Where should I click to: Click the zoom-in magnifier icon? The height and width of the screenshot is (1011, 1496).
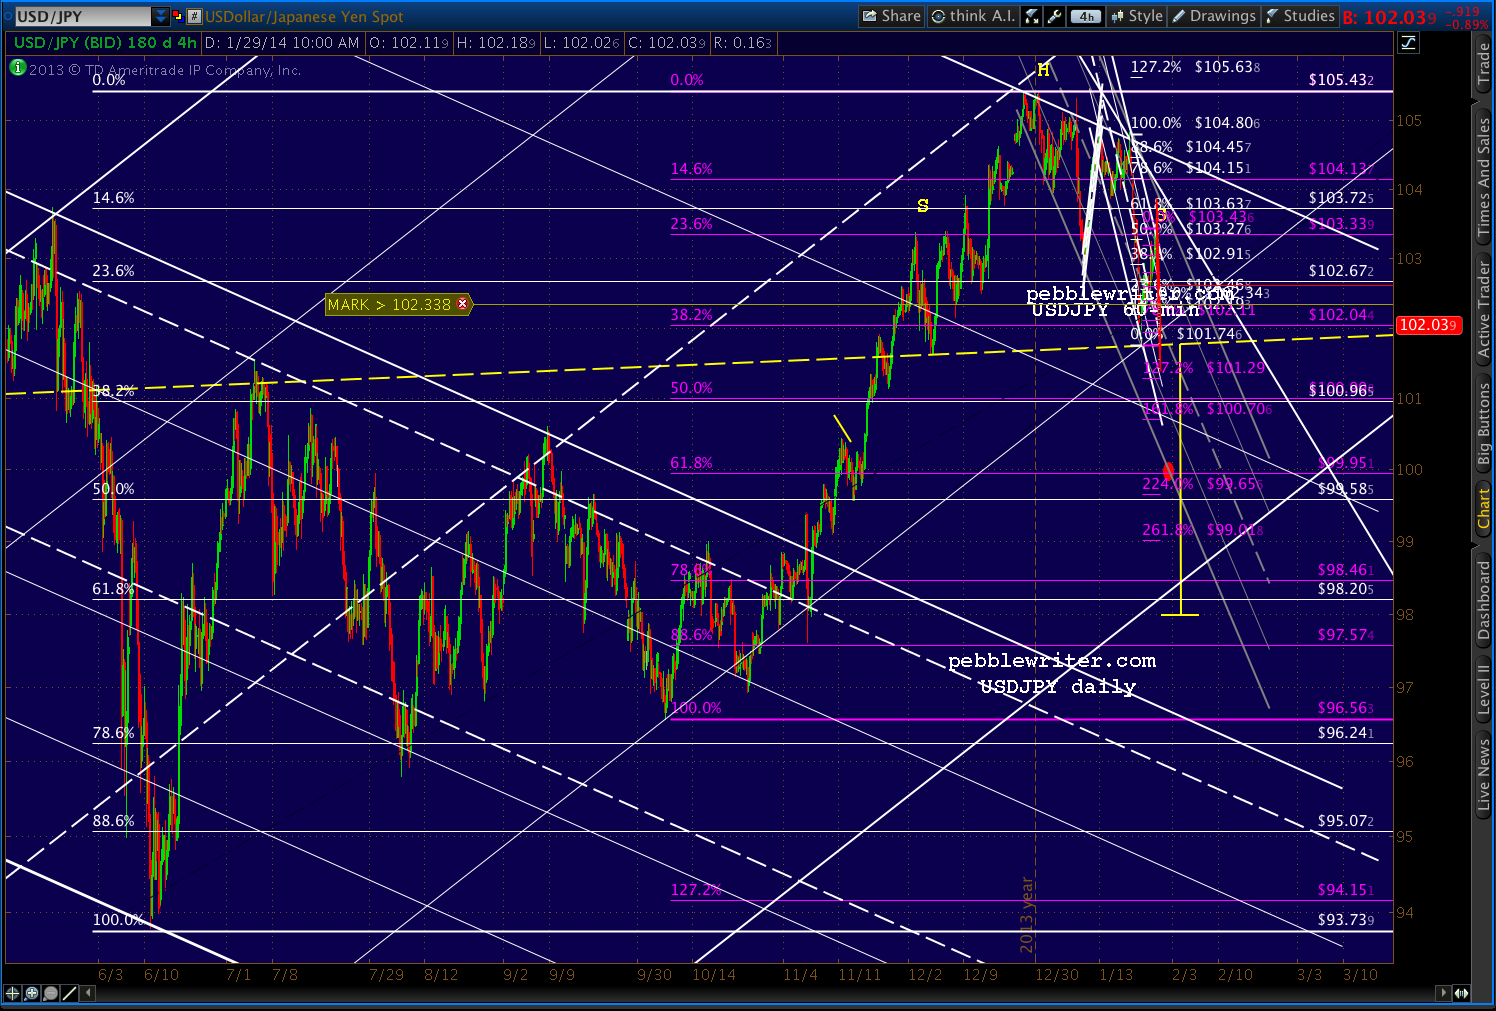pos(32,993)
